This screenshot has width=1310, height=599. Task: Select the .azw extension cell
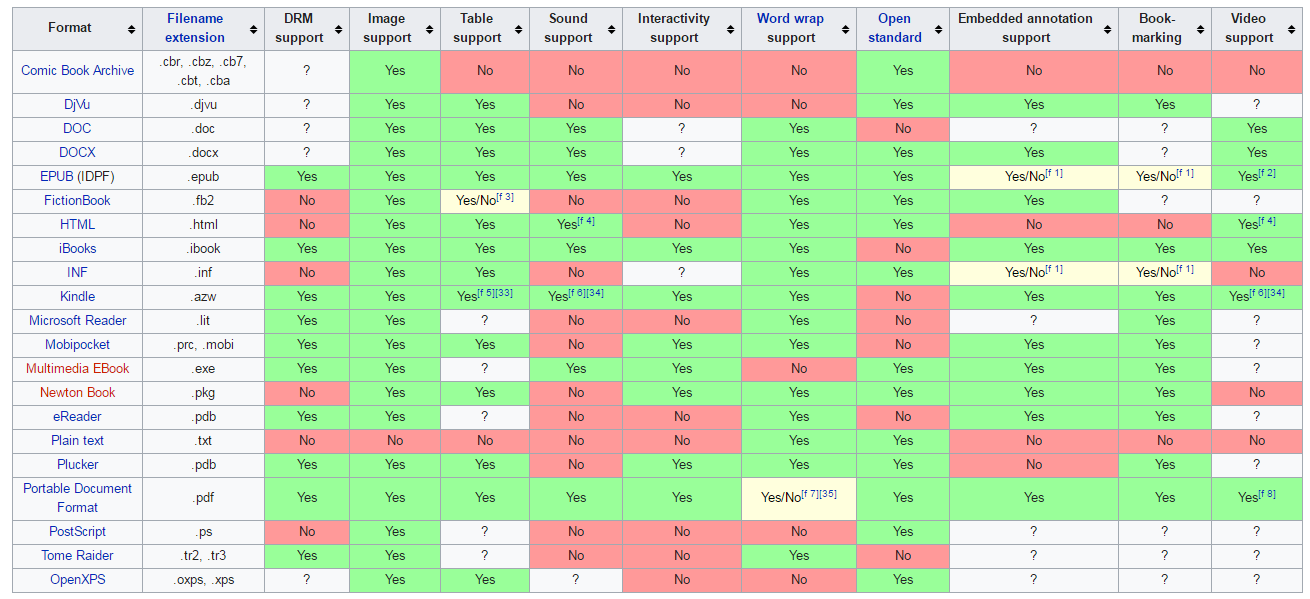(204, 297)
